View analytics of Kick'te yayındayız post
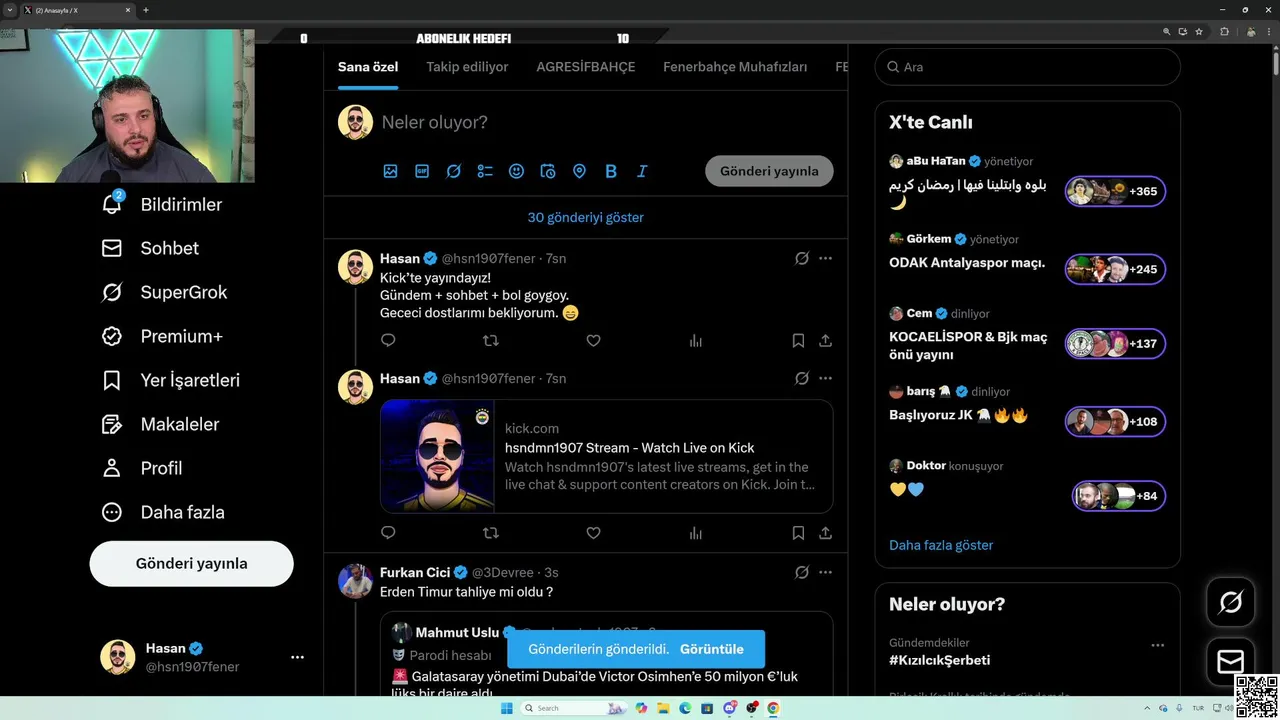 (x=695, y=340)
